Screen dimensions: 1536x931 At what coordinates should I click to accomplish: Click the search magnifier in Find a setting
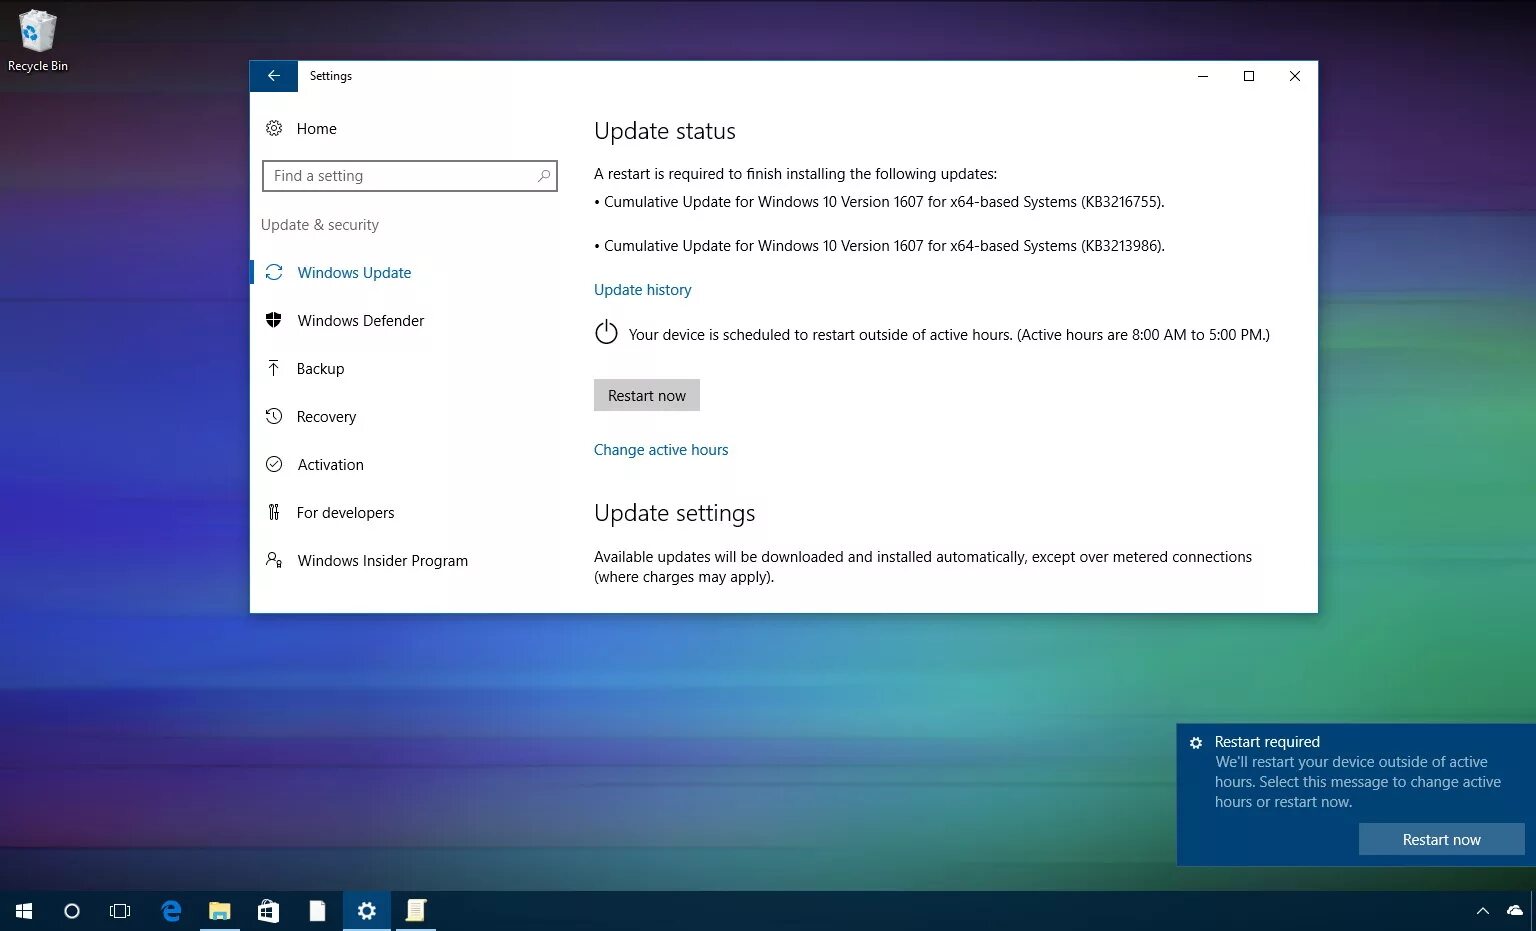544,176
